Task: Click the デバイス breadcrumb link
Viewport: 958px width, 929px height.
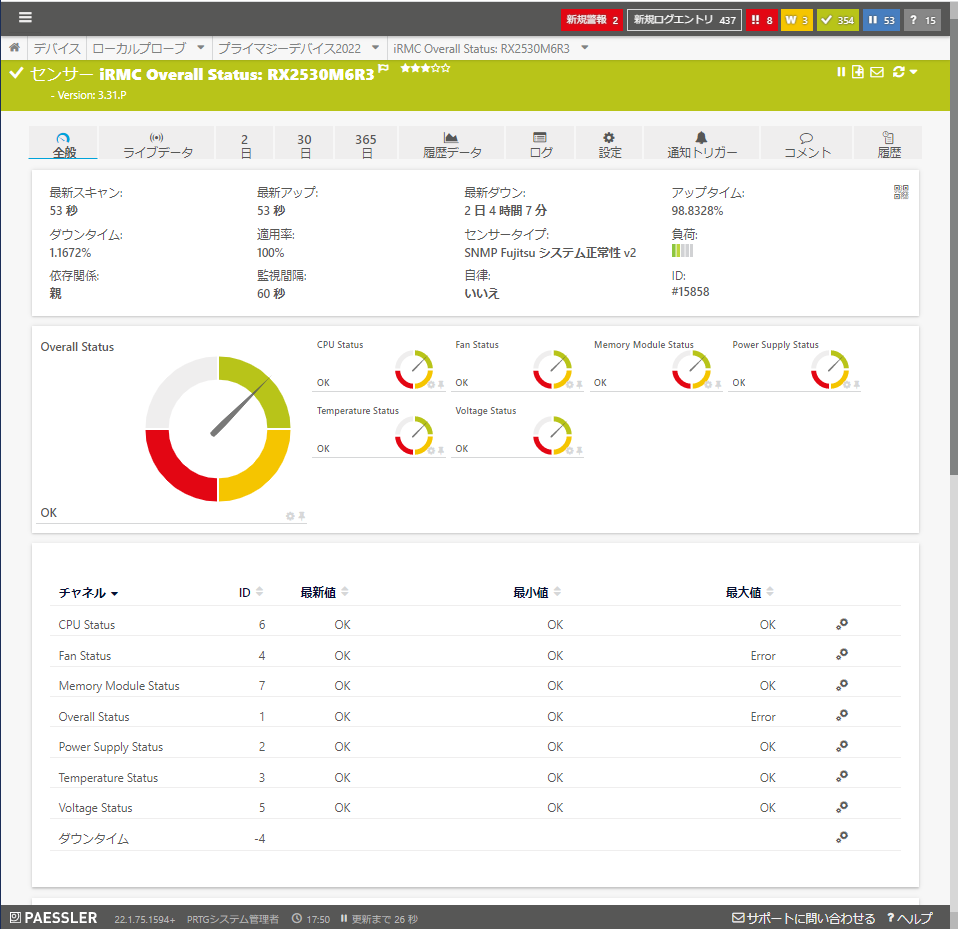Action: pos(56,48)
